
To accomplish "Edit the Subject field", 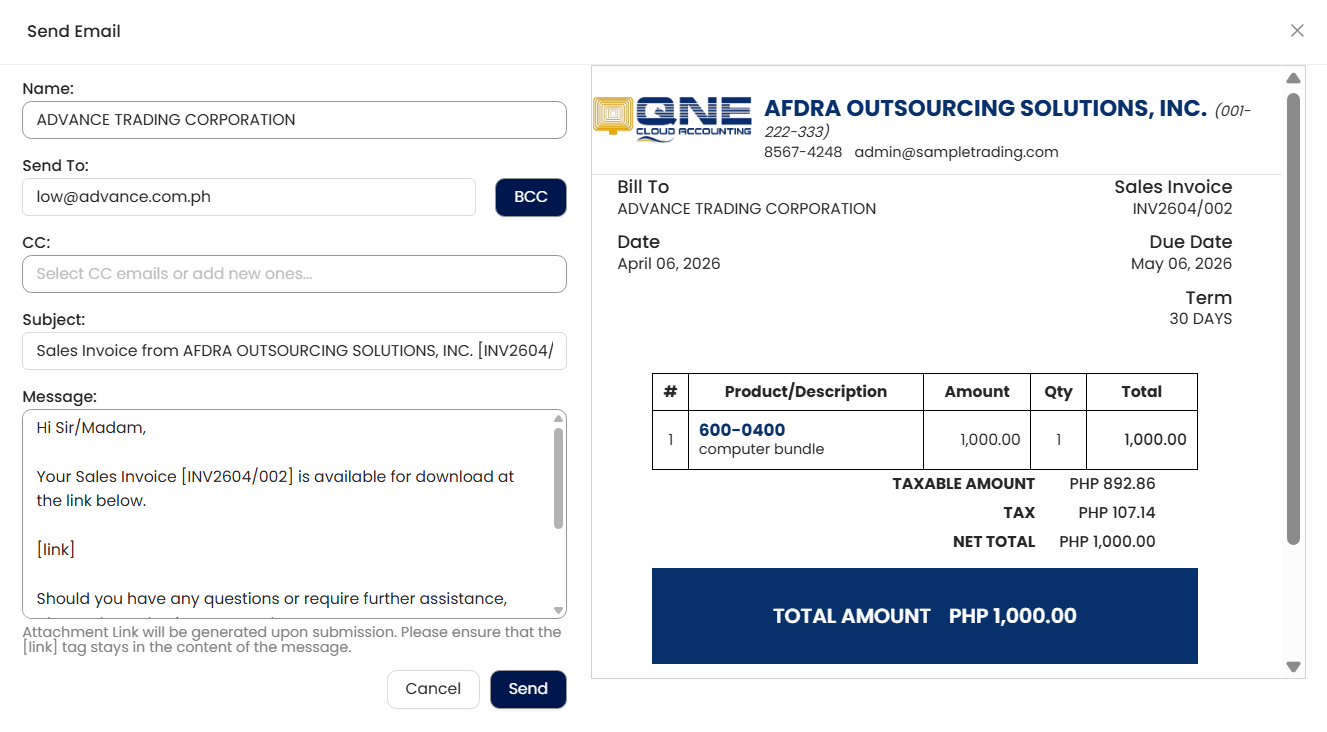I will coord(294,351).
